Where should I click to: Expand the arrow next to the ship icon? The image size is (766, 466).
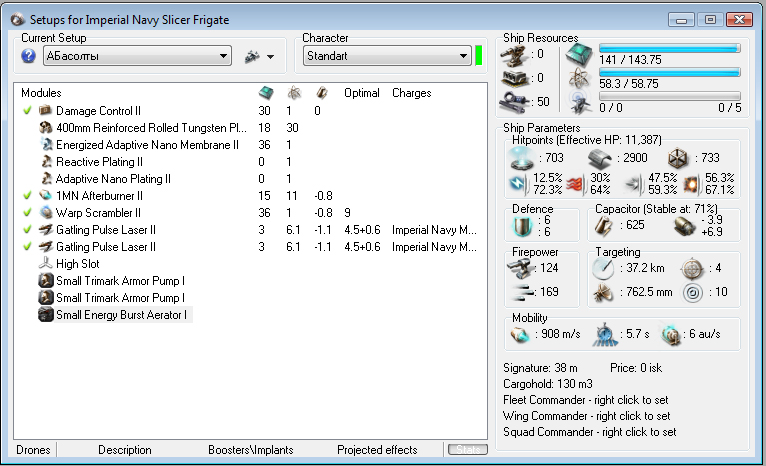pos(270,57)
